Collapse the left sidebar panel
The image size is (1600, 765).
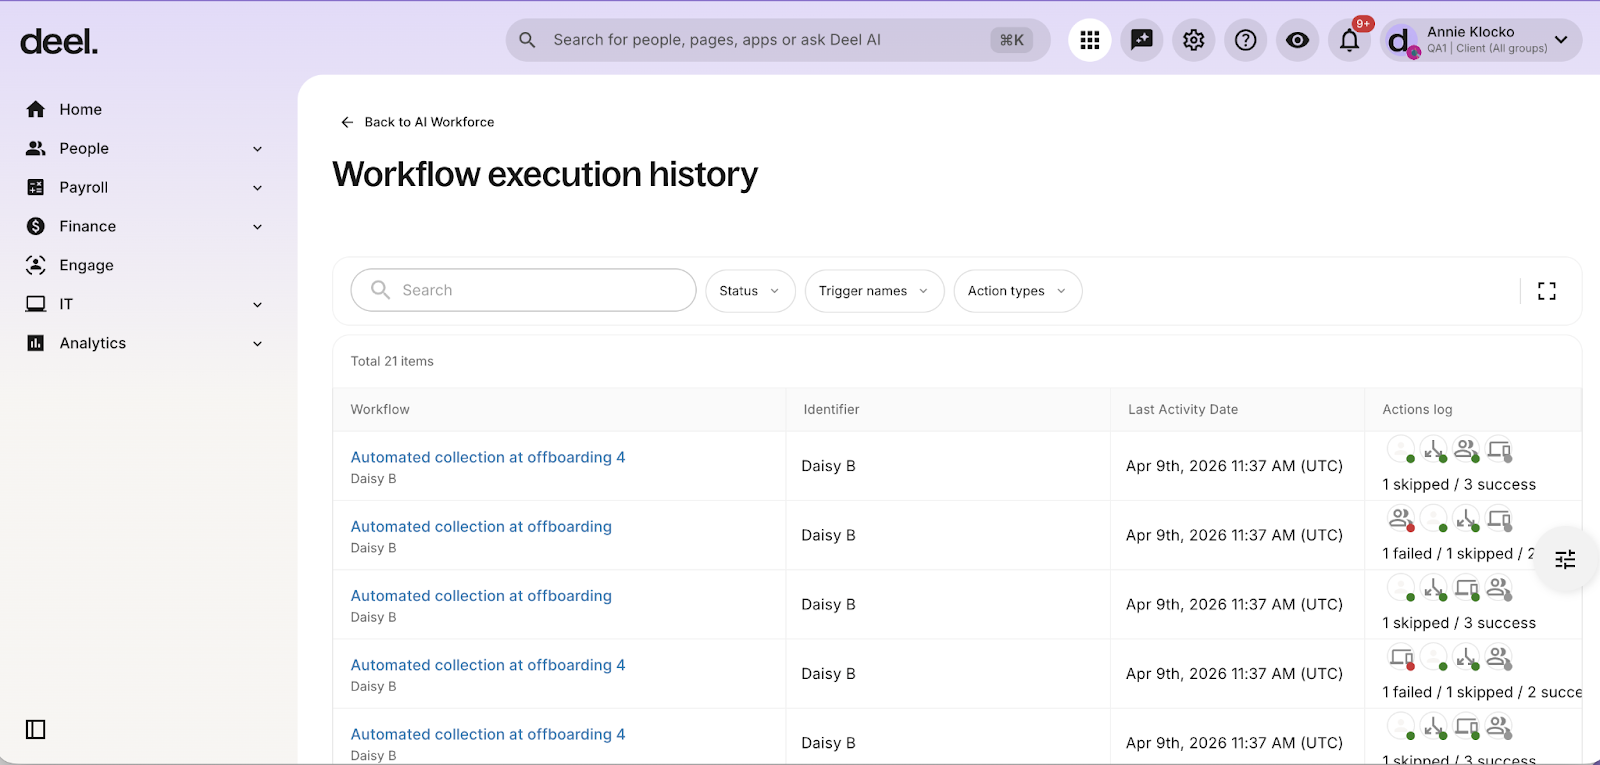(x=36, y=729)
